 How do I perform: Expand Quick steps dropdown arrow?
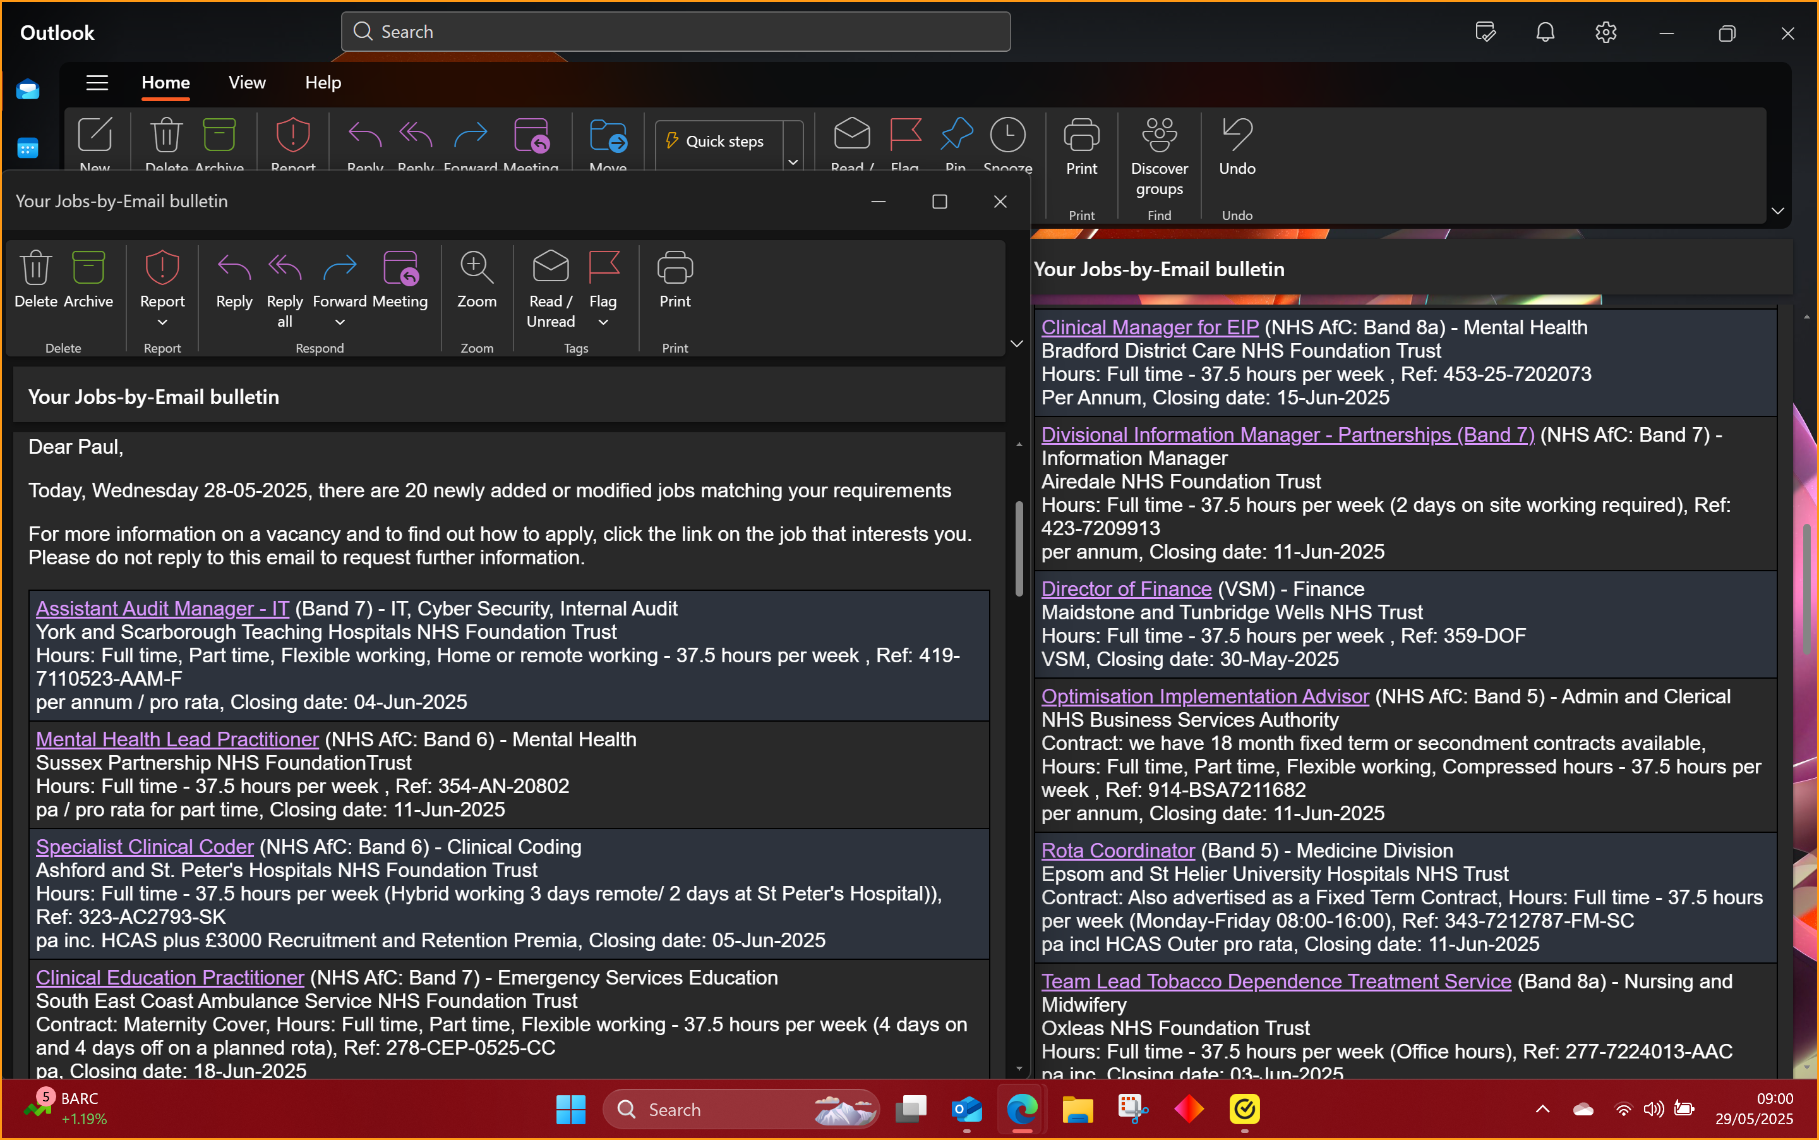pos(793,162)
